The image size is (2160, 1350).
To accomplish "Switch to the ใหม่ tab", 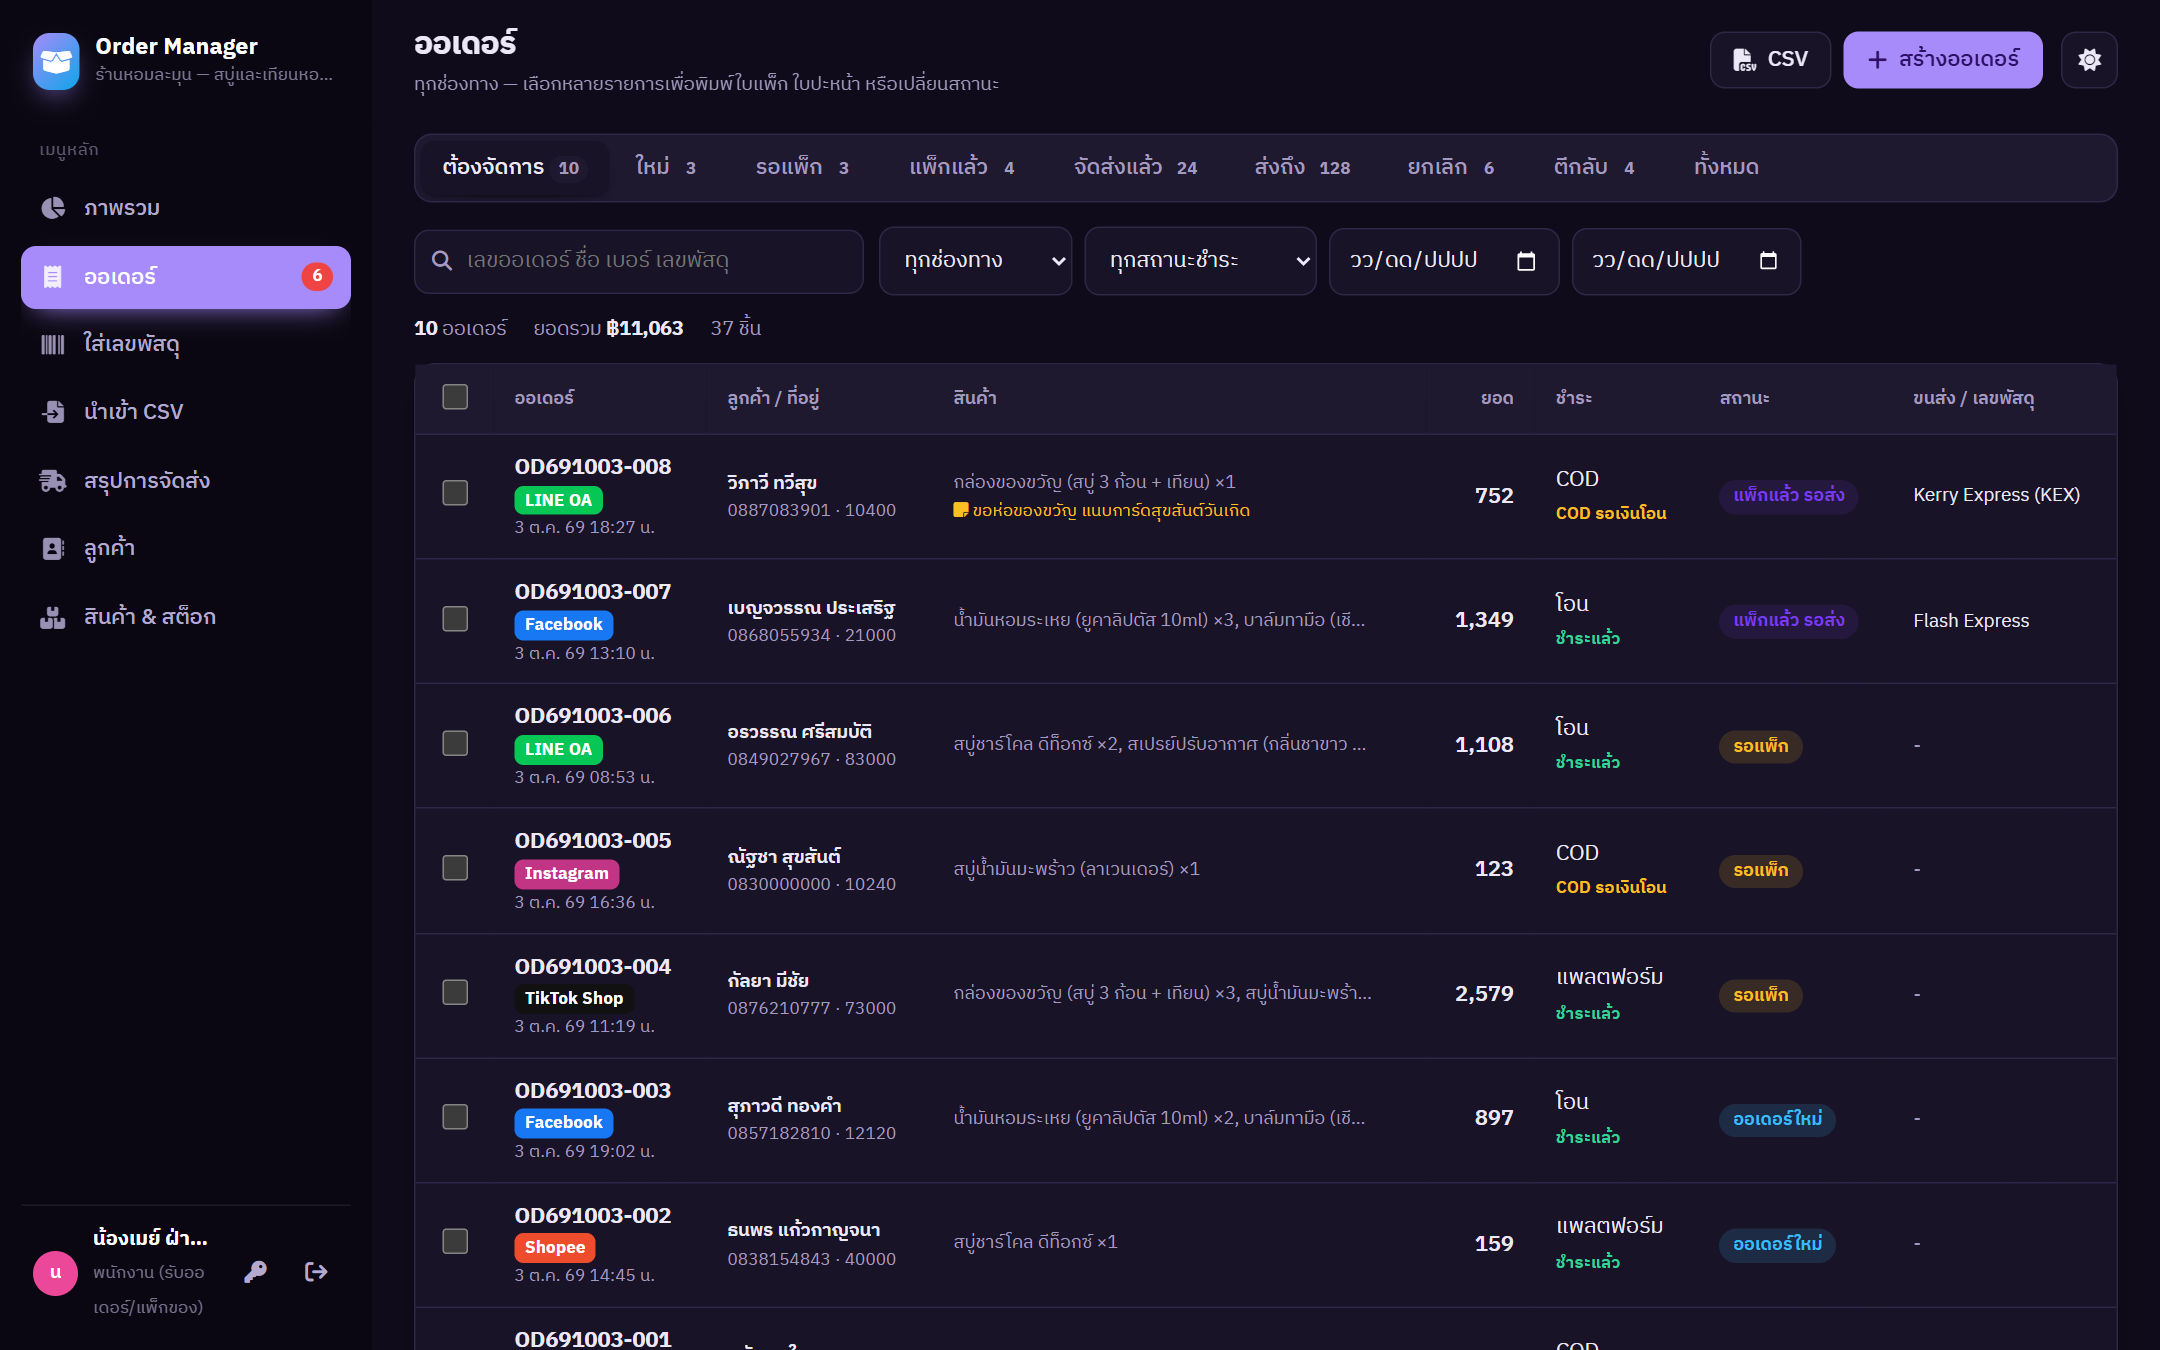I will pos(665,167).
